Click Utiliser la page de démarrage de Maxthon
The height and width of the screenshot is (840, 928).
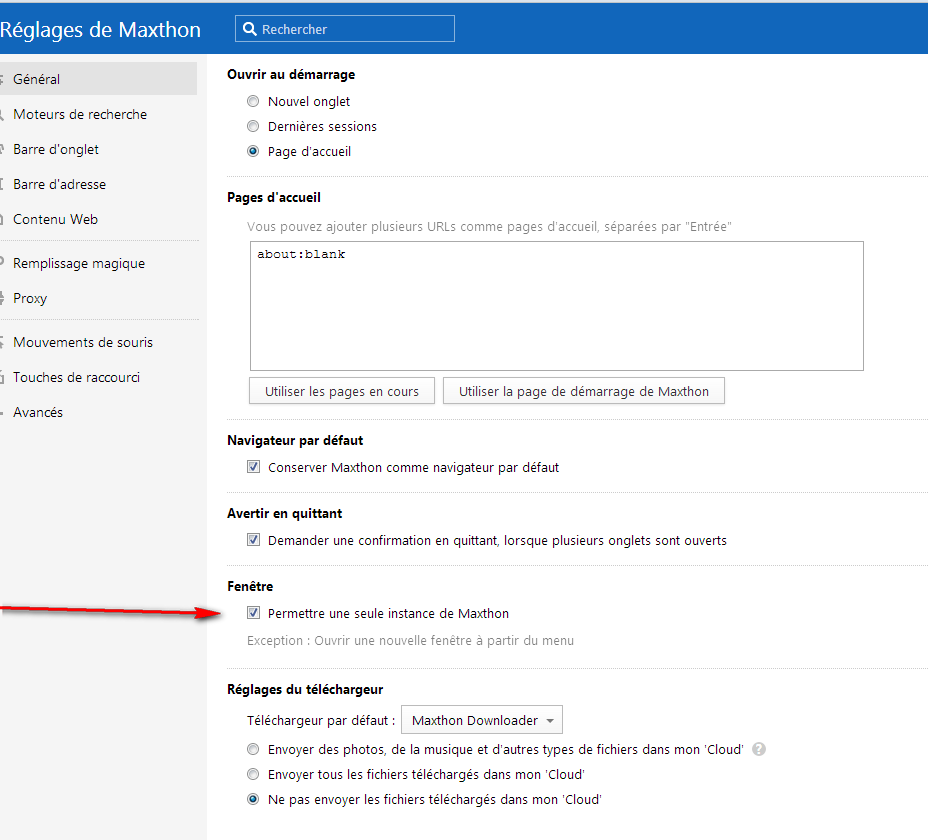(x=584, y=391)
